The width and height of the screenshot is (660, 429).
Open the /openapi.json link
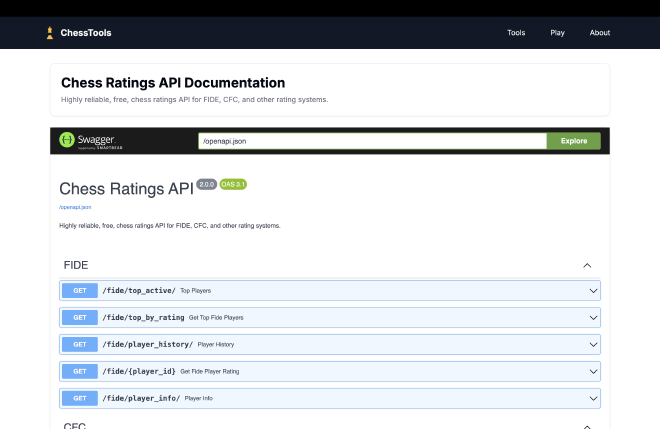pyautogui.click(x=75, y=207)
